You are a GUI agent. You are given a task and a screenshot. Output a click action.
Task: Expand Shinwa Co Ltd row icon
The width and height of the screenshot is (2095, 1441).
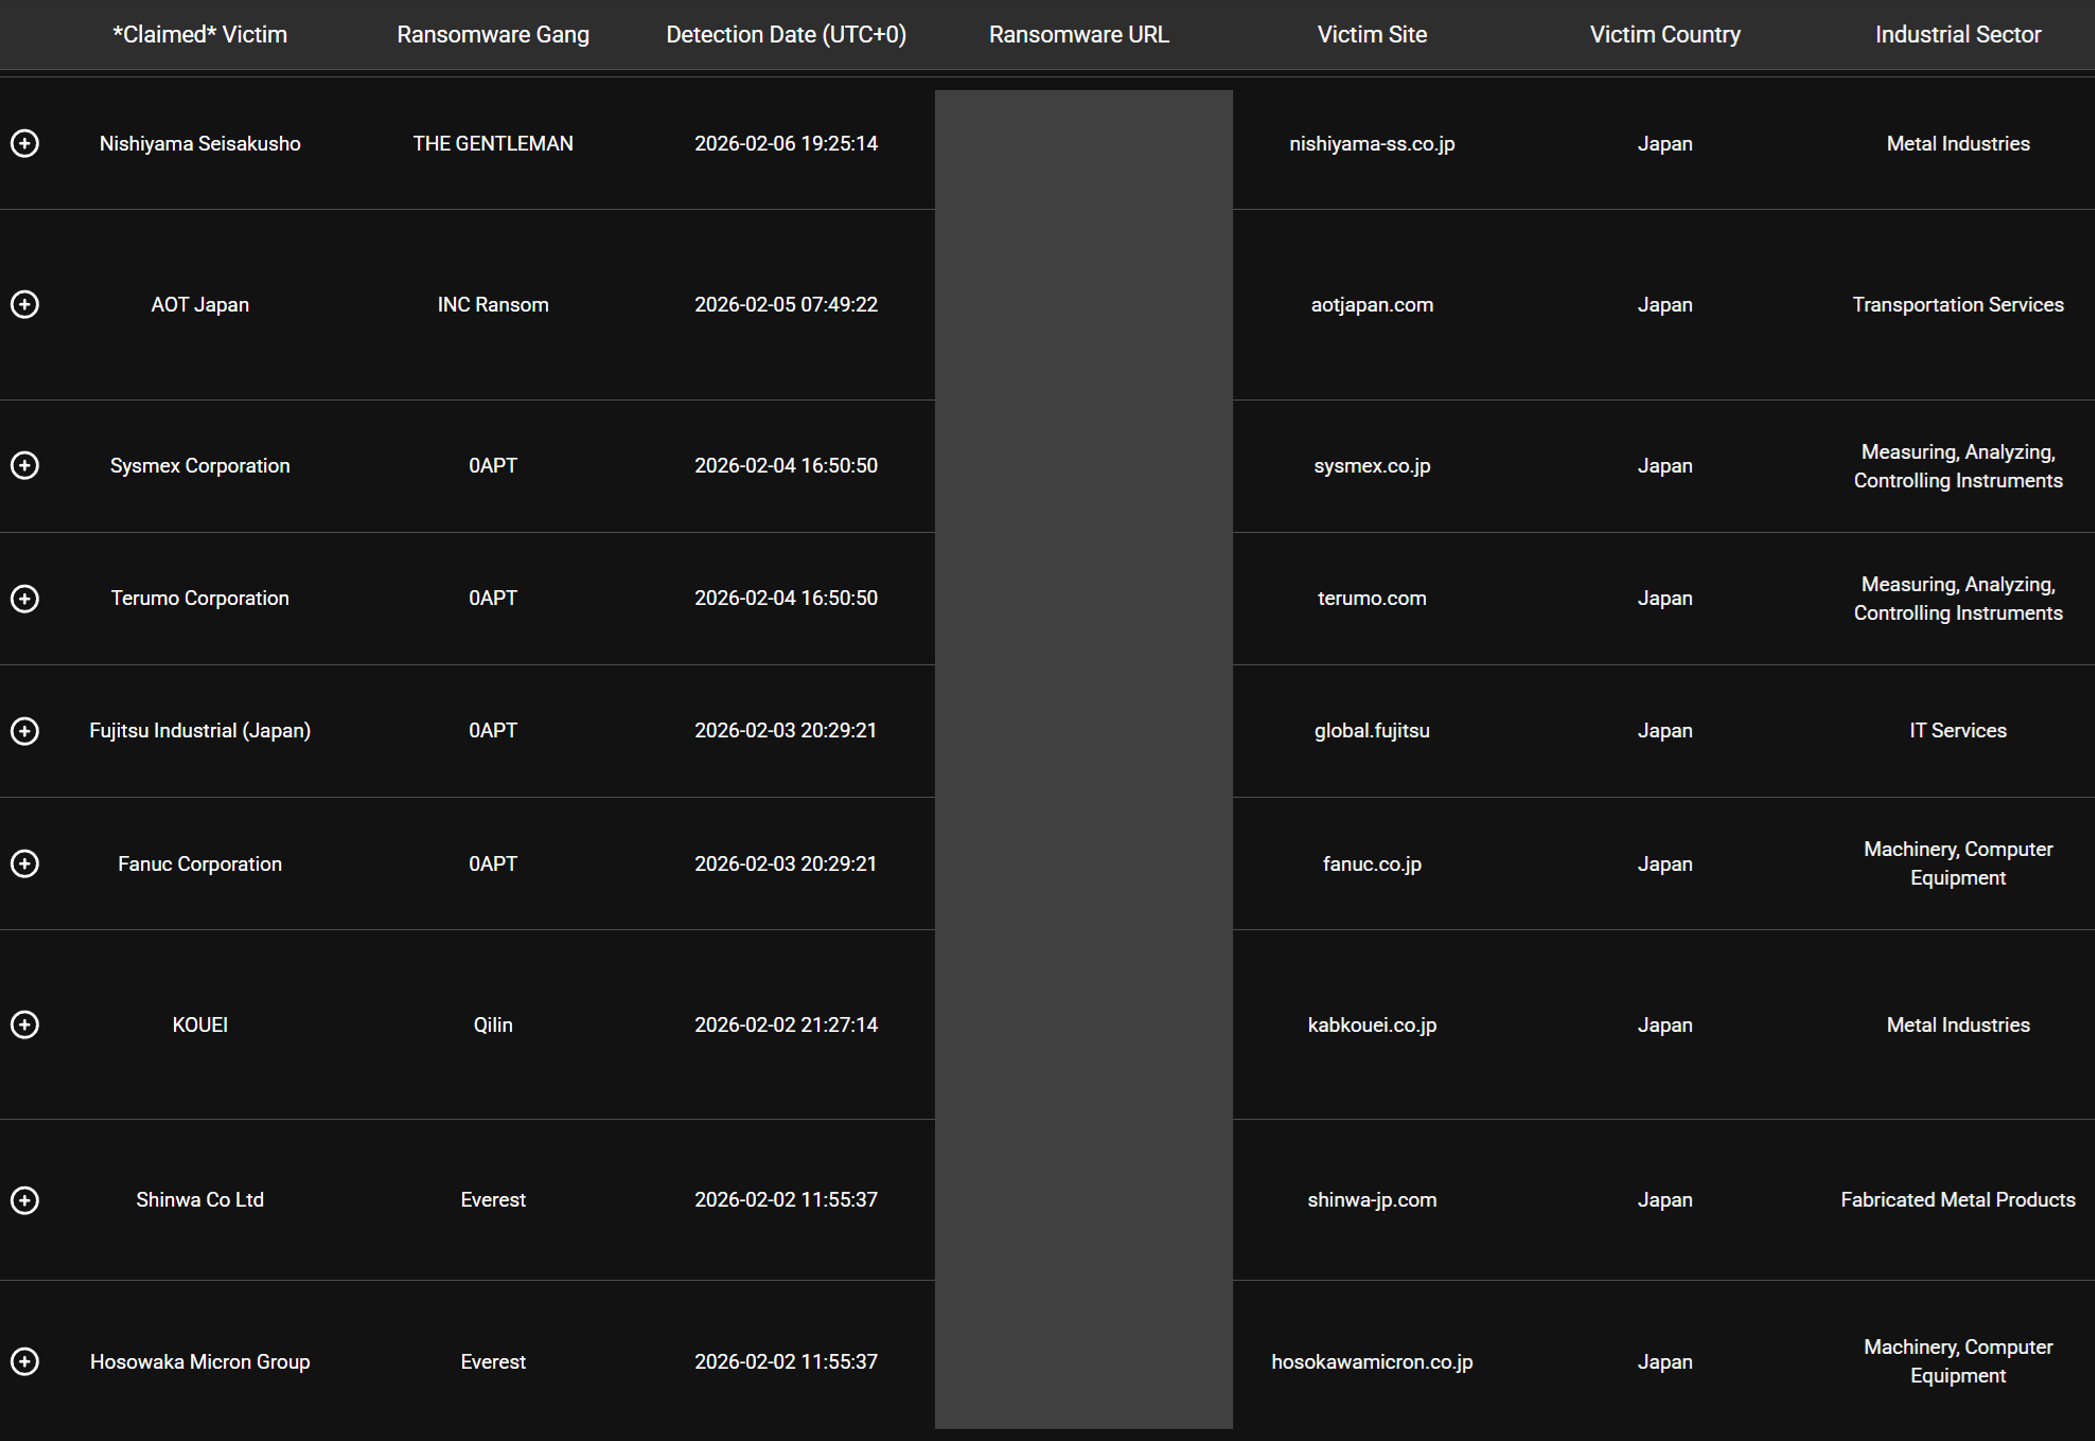25,1200
